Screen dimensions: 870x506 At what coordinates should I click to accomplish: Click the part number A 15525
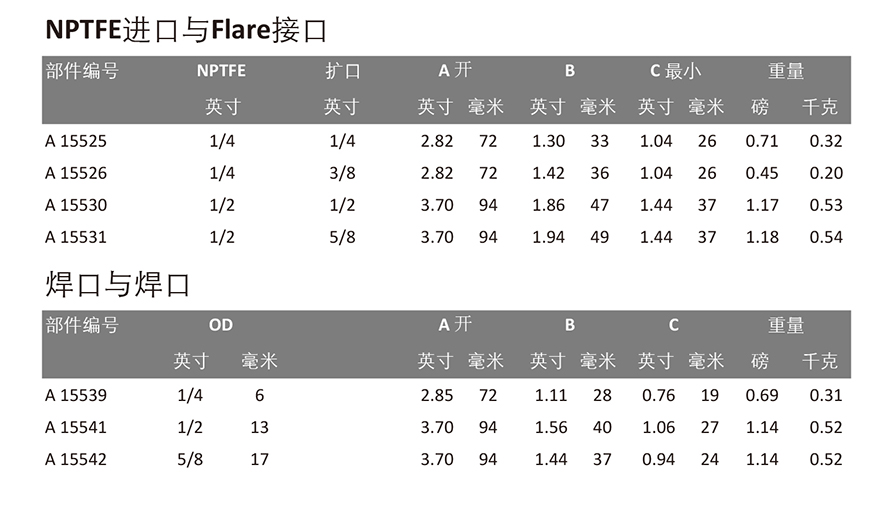coord(76,141)
